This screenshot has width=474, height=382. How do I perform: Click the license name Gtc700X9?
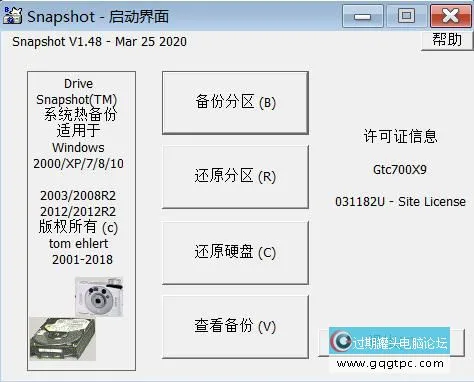(400, 170)
